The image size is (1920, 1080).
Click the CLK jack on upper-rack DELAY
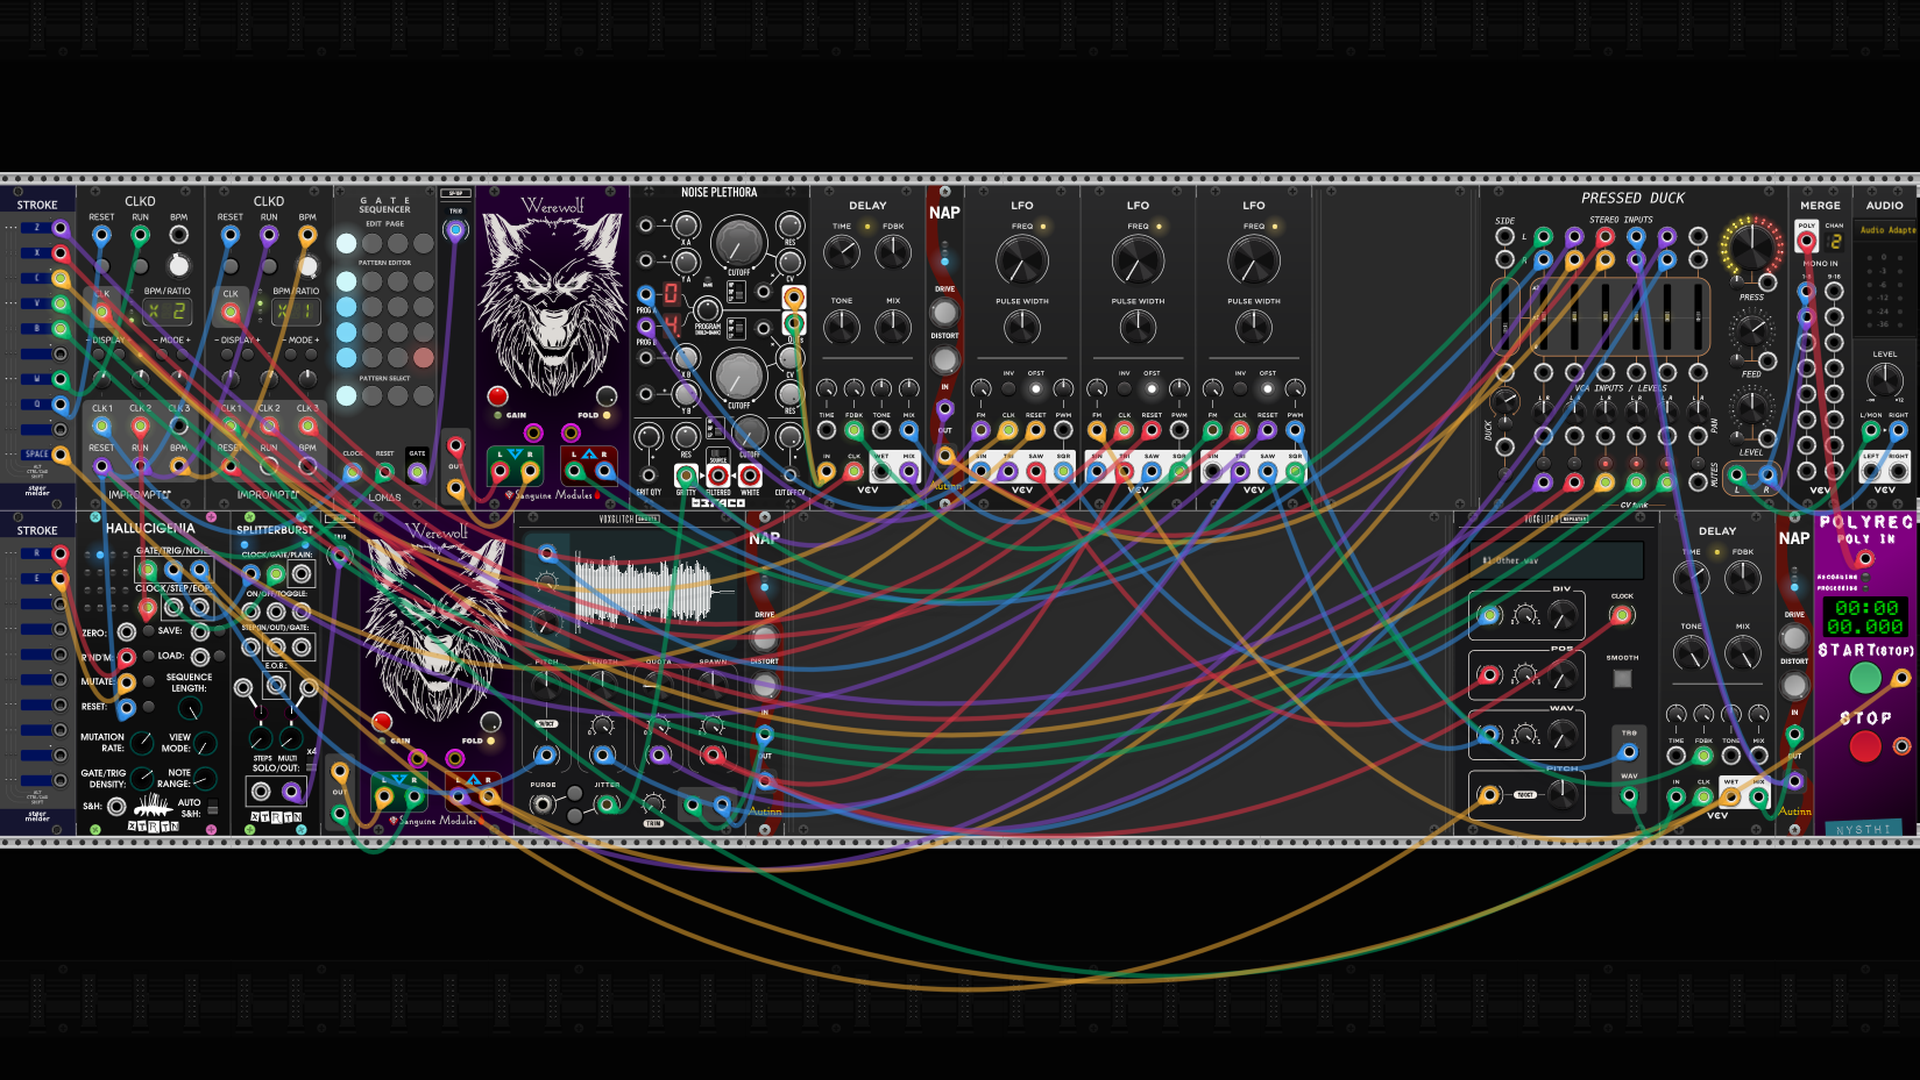854,470
